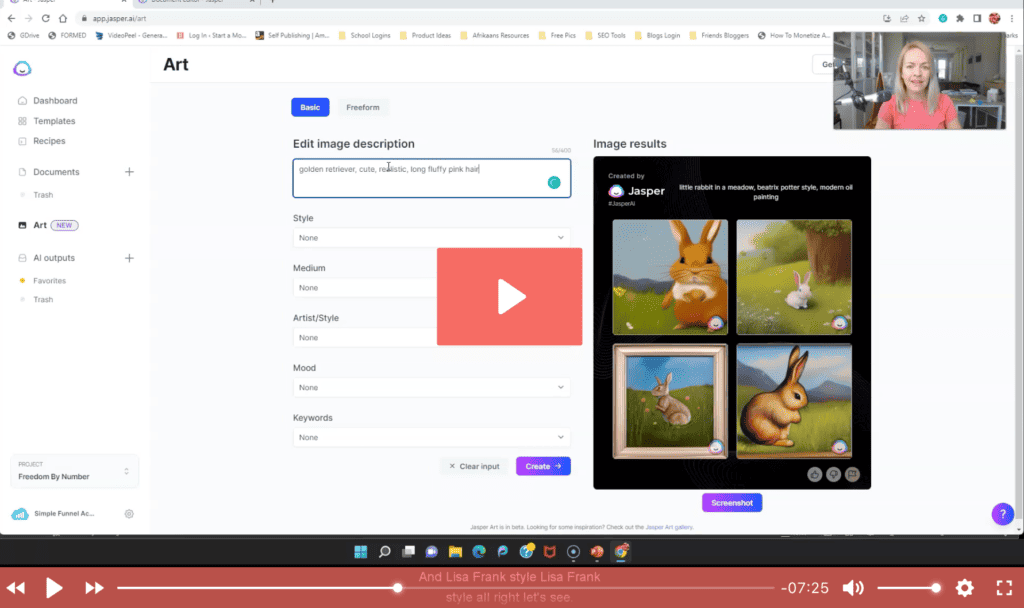
Task: Open Documents in the sidebar
Action: pyautogui.click(x=56, y=172)
